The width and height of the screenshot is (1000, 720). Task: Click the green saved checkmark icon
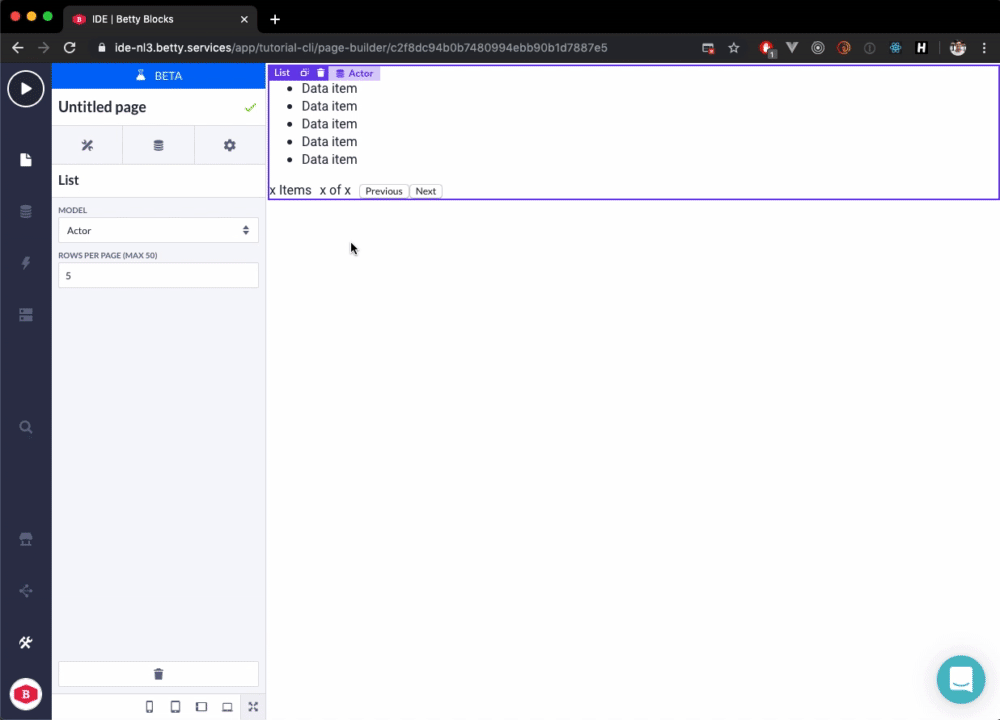(x=250, y=107)
